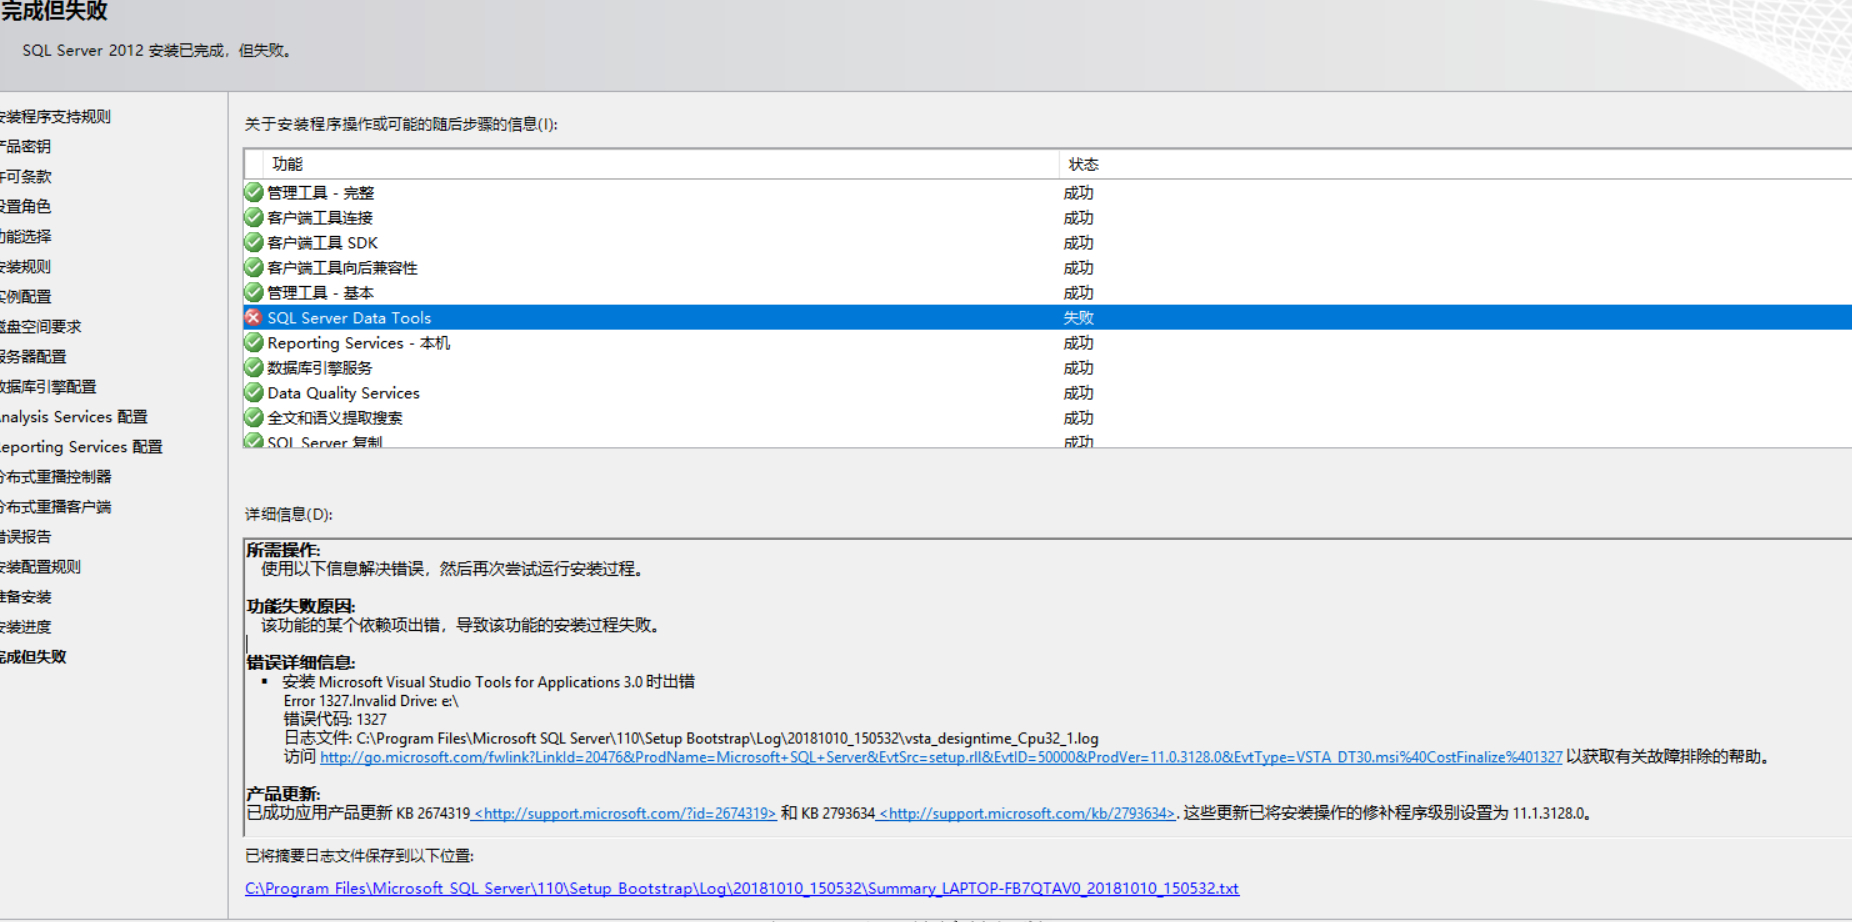Go to Reporting Services 配置 step in sidebar

(x=81, y=447)
